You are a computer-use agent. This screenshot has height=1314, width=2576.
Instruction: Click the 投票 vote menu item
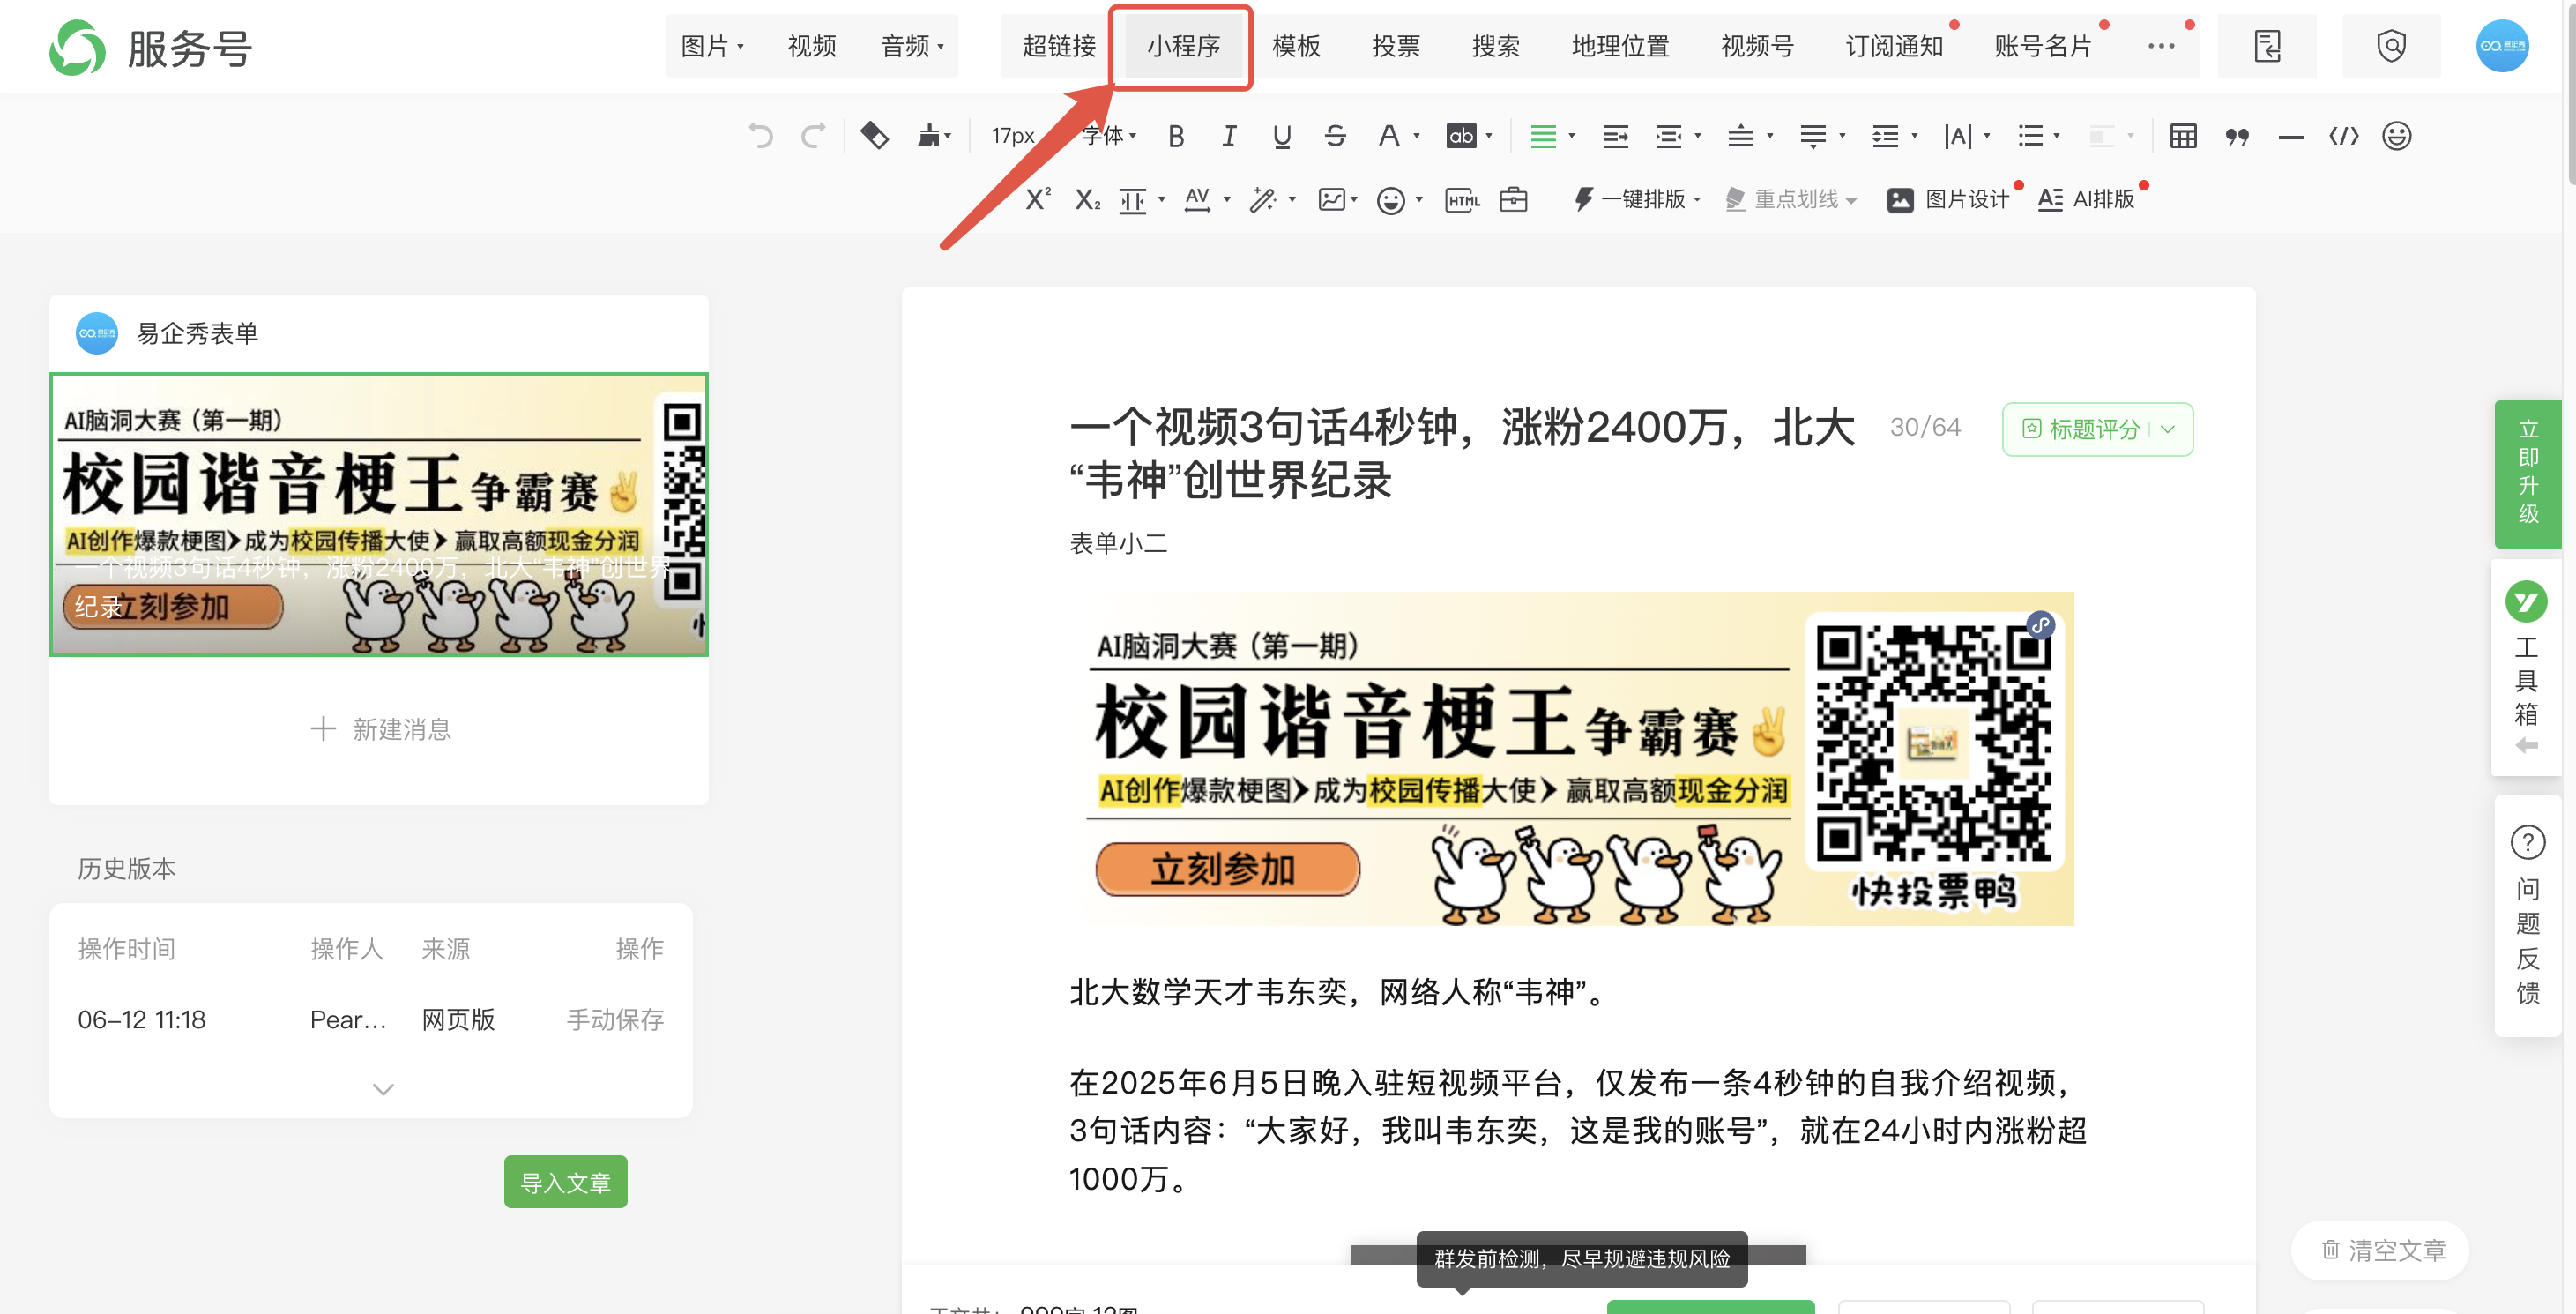tap(1396, 46)
